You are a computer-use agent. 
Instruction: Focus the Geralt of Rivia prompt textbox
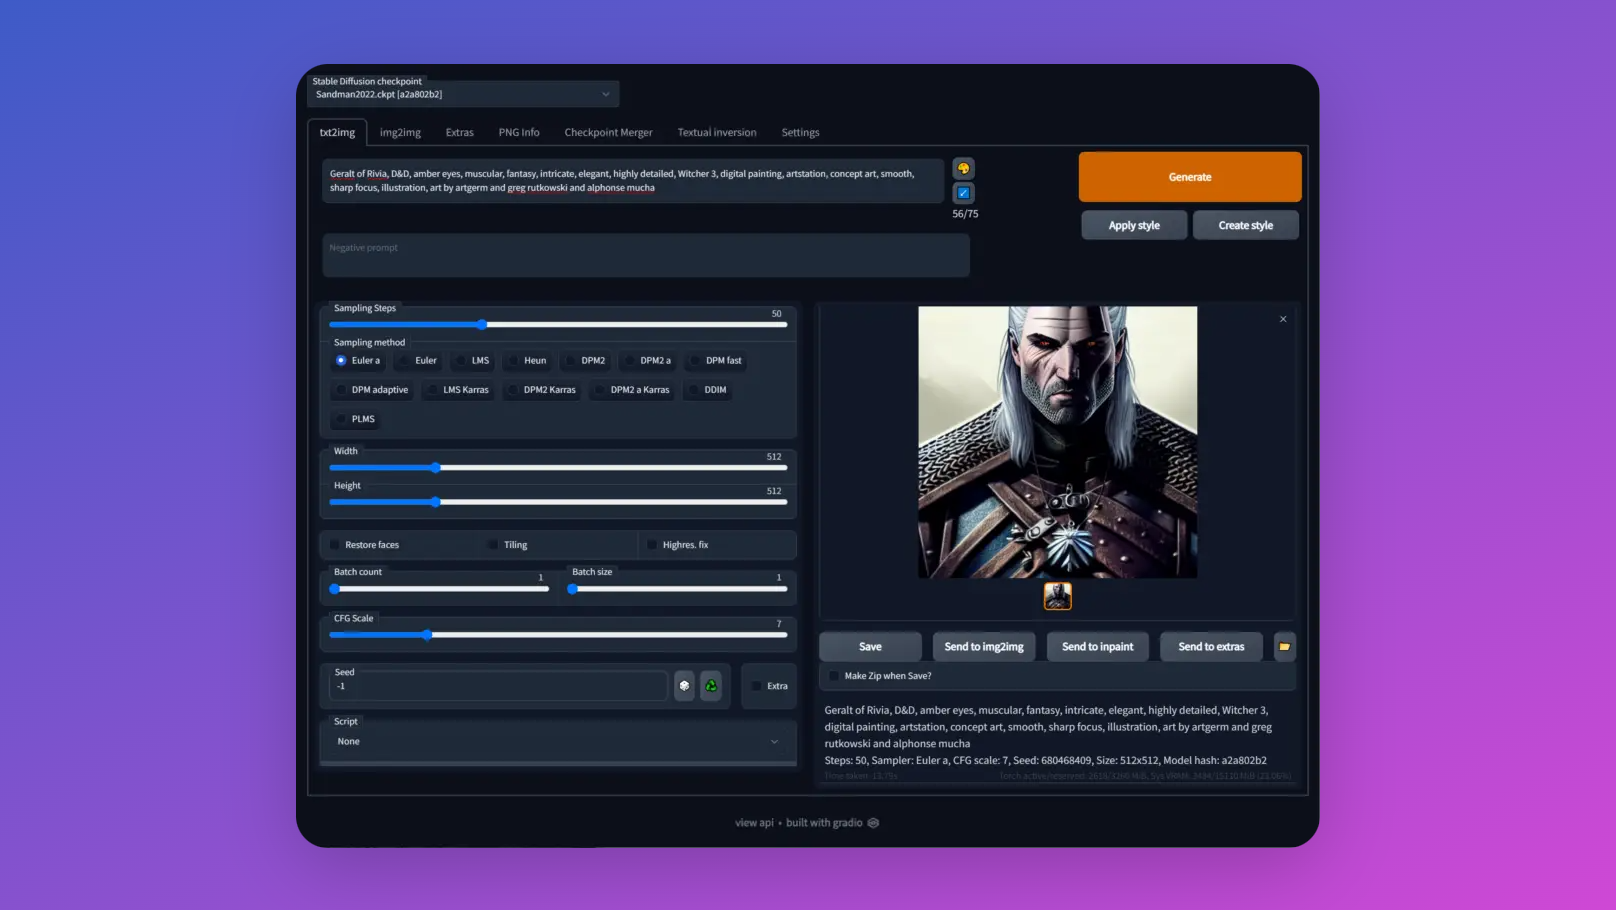click(x=633, y=181)
